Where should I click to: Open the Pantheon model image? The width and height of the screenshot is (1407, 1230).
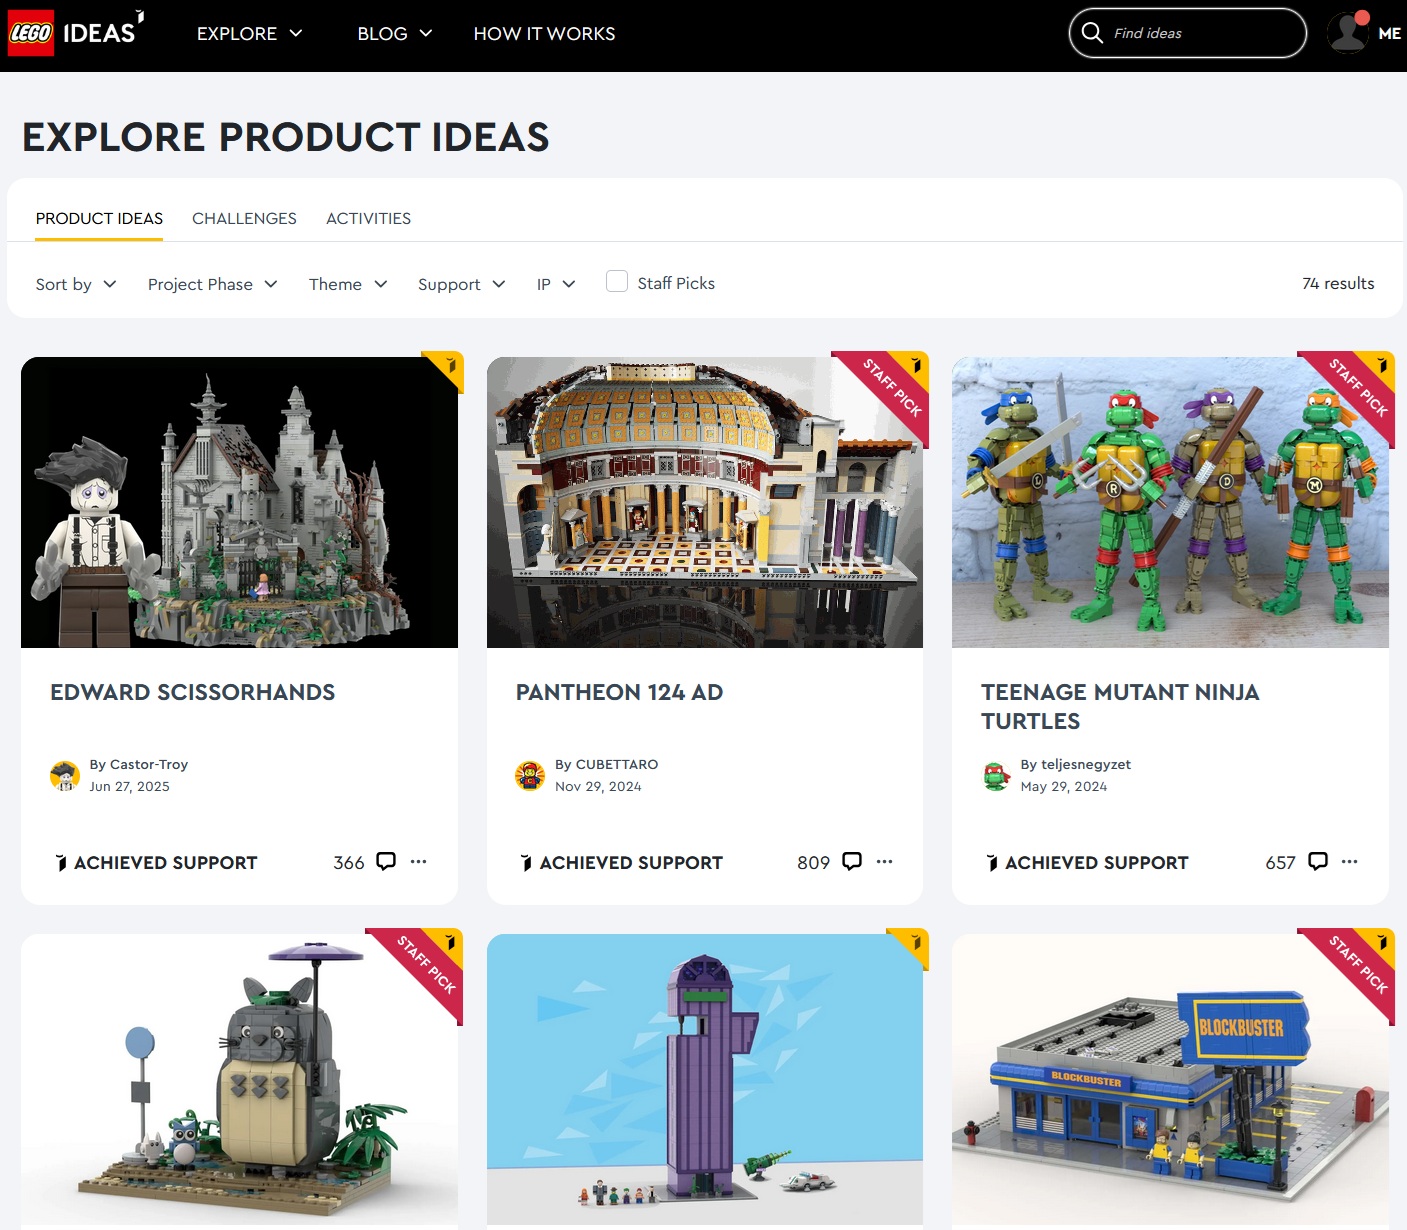705,502
